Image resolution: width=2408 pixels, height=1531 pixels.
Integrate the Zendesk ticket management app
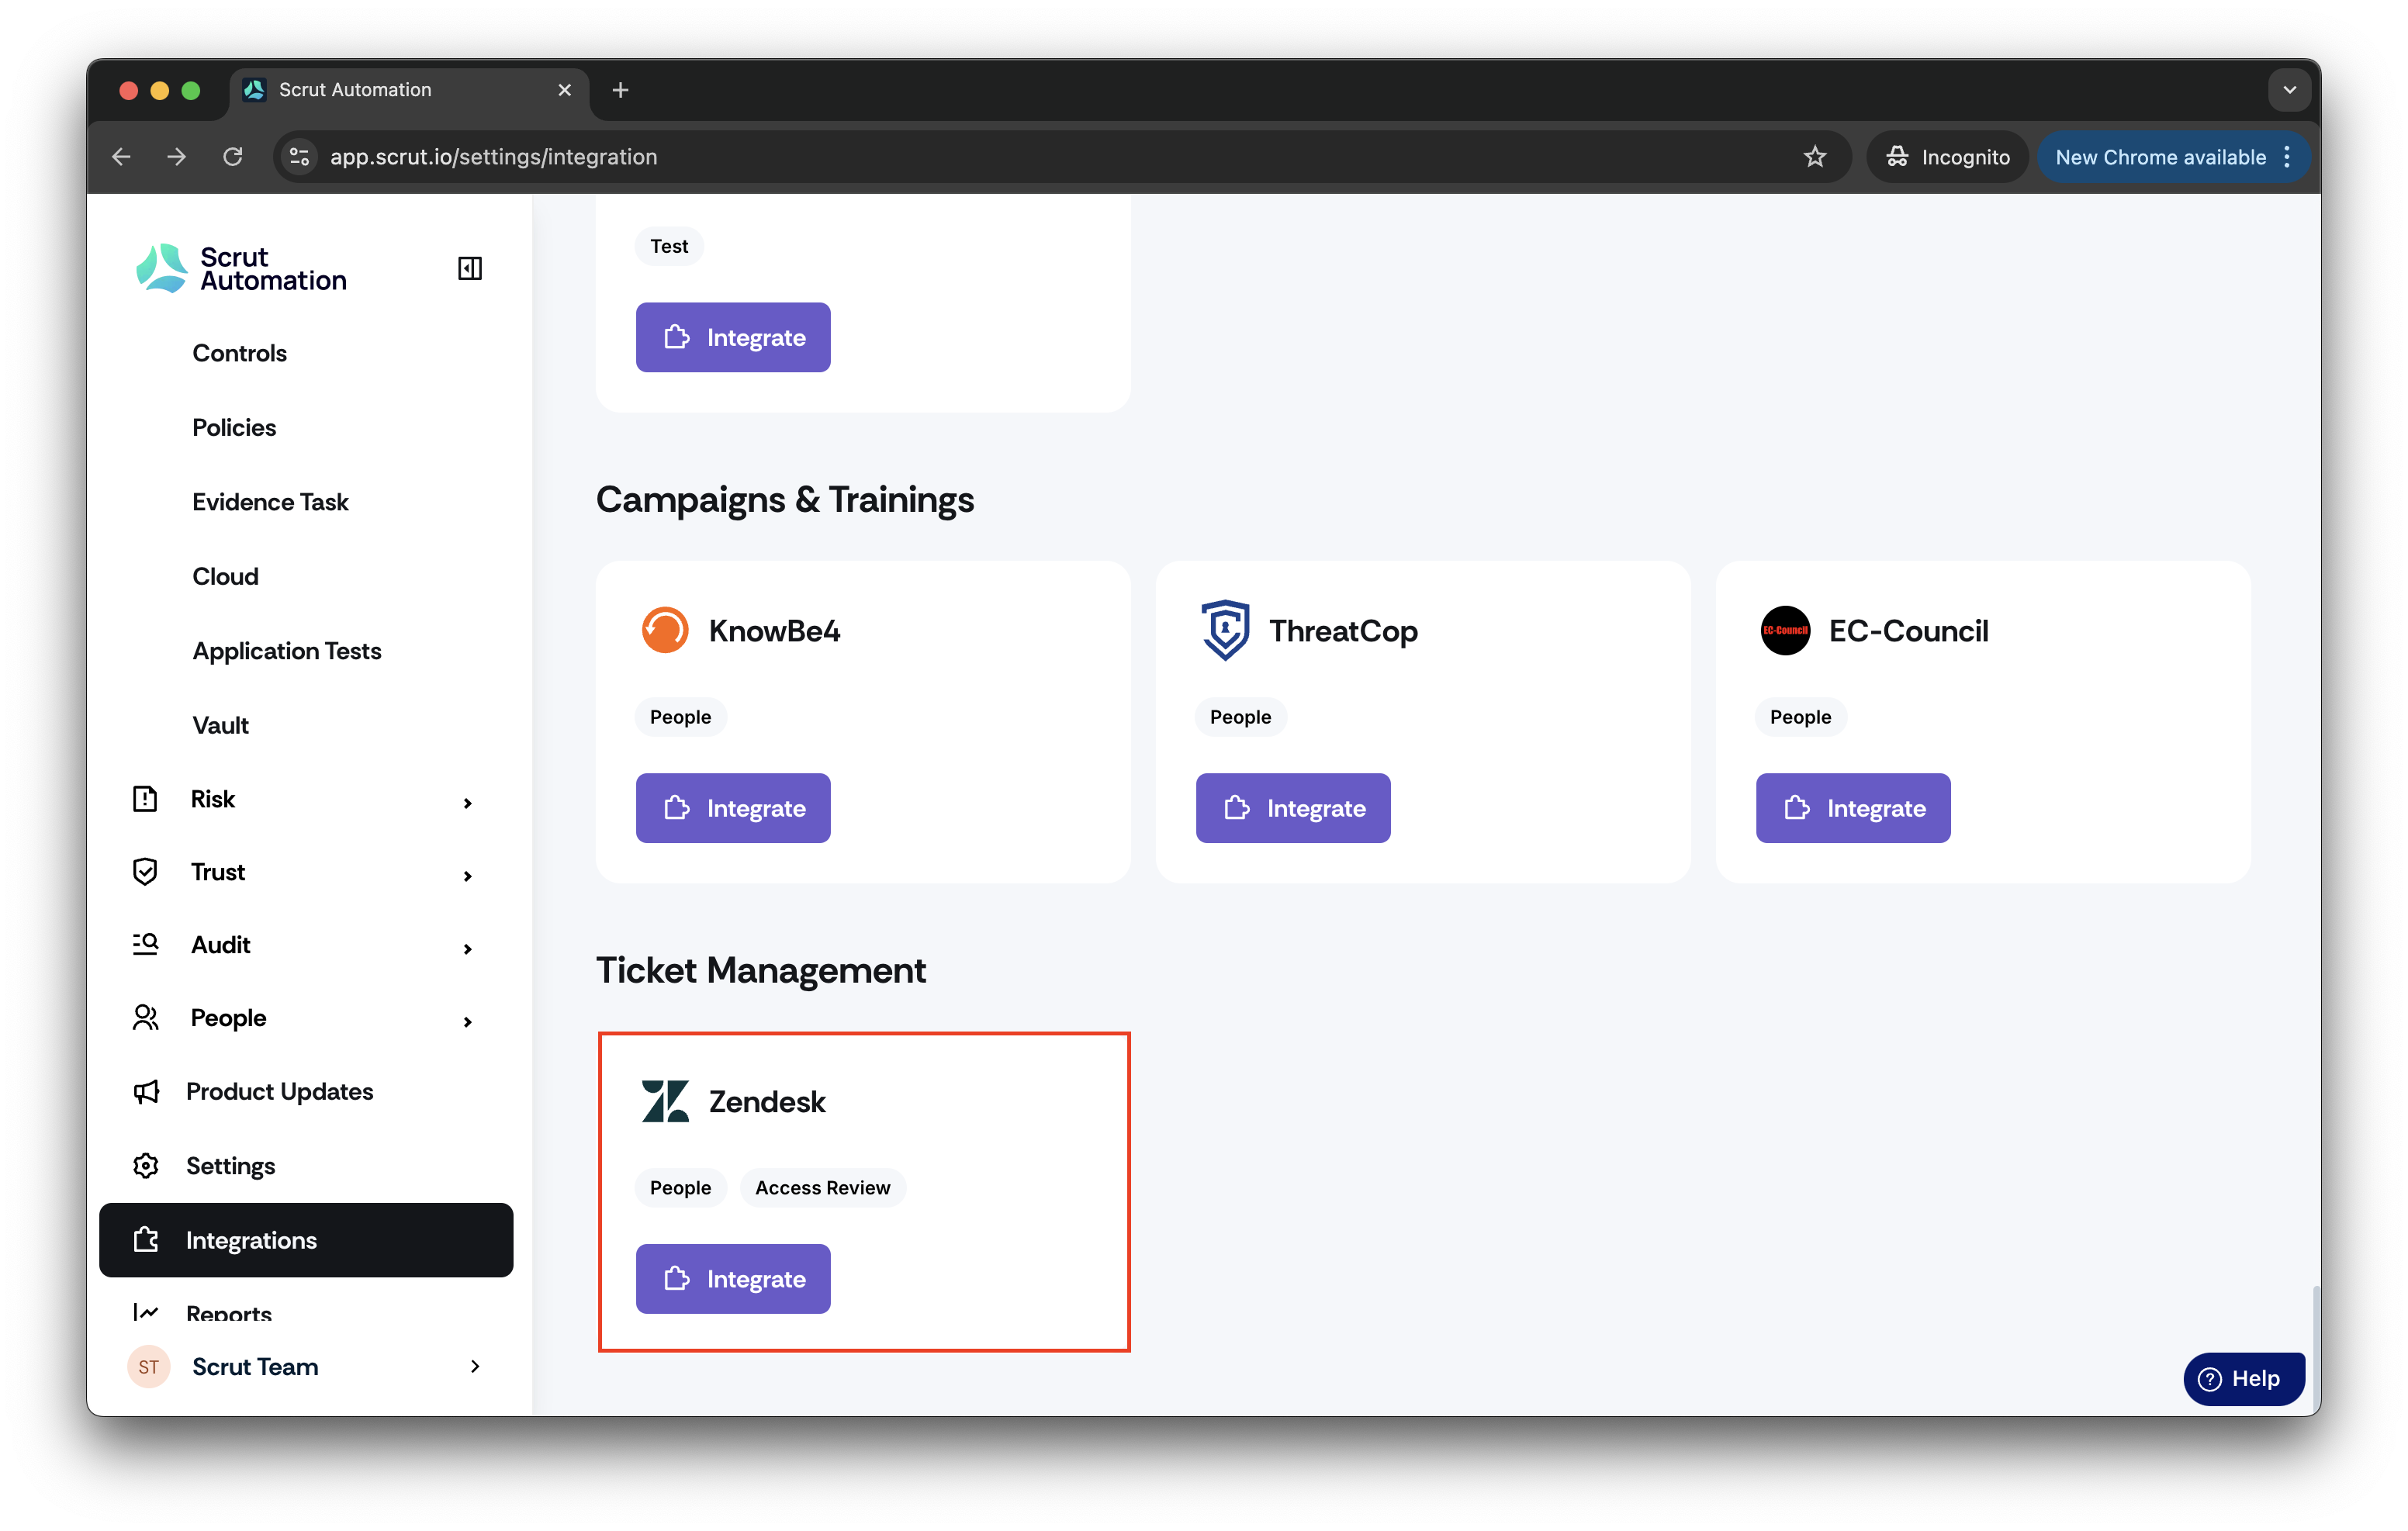[733, 1278]
